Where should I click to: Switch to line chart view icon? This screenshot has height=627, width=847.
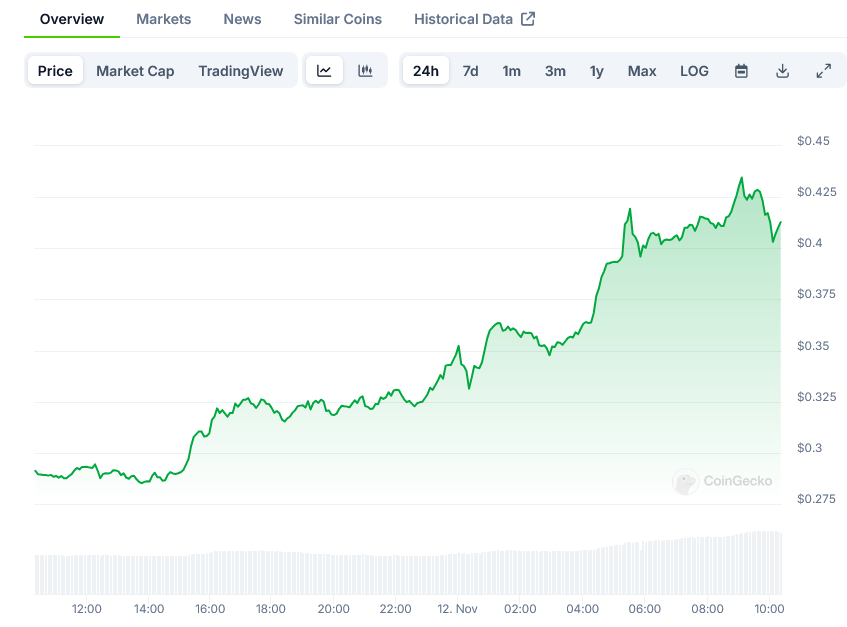(324, 71)
